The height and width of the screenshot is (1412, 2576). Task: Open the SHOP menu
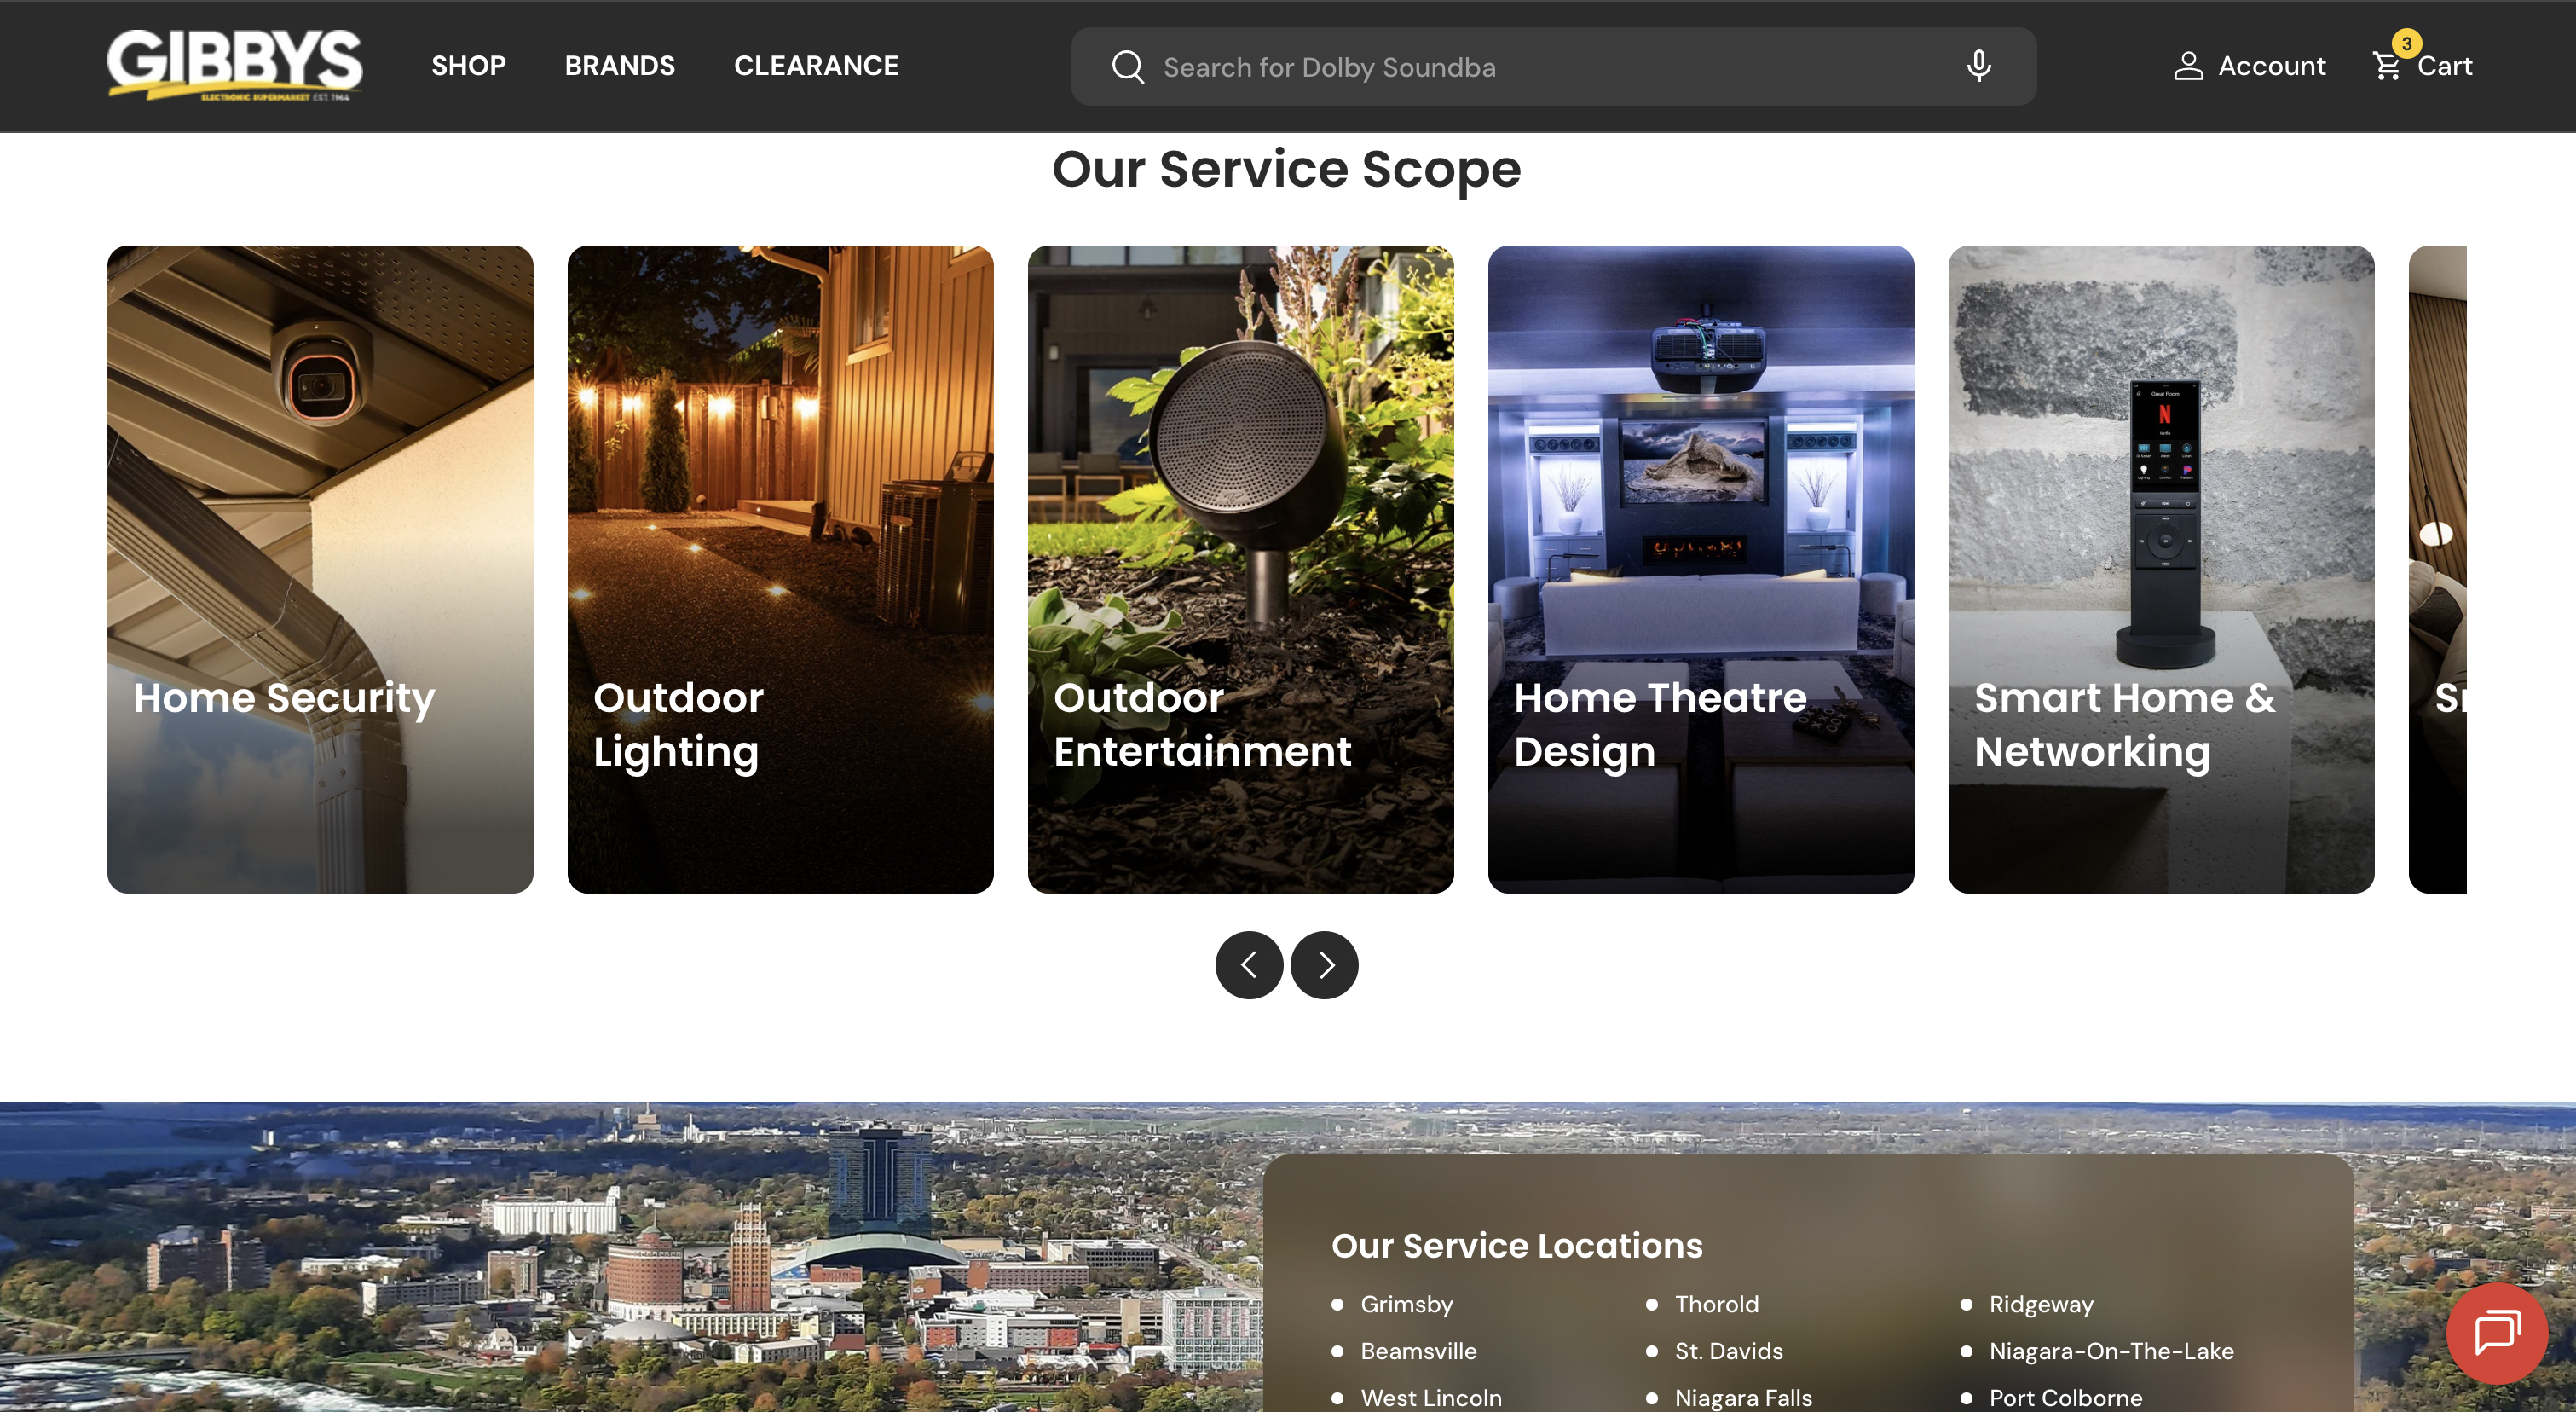468,66
